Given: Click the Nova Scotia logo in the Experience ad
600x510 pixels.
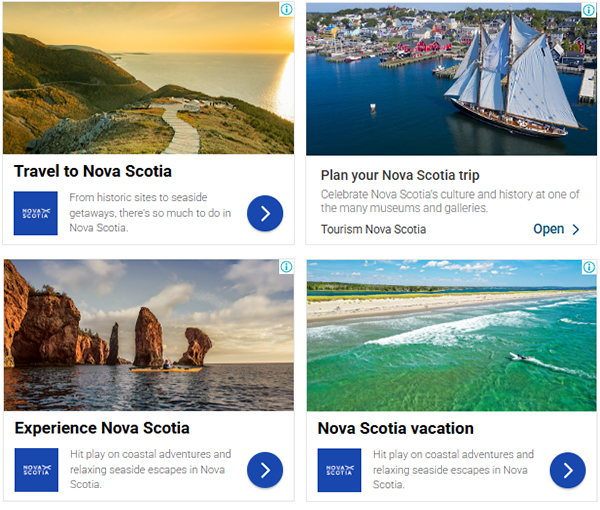Looking at the screenshot, I should (36, 470).
